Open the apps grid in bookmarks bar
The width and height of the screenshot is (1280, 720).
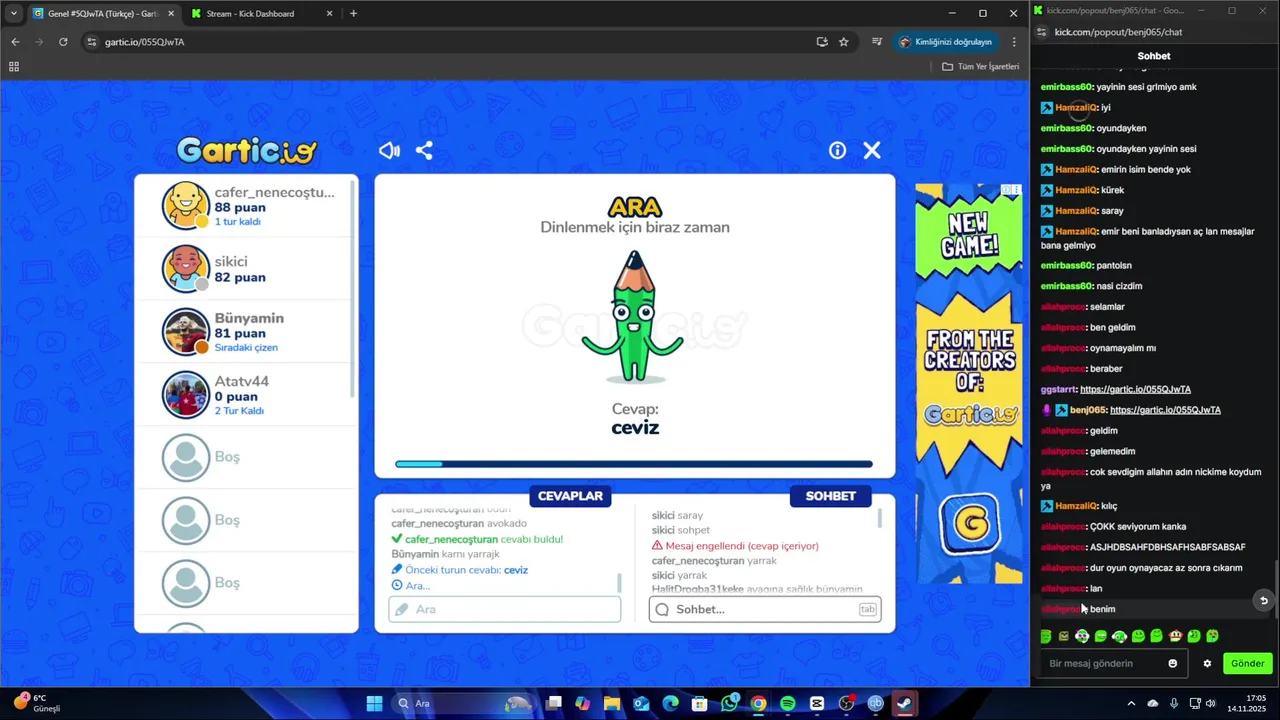(14, 67)
